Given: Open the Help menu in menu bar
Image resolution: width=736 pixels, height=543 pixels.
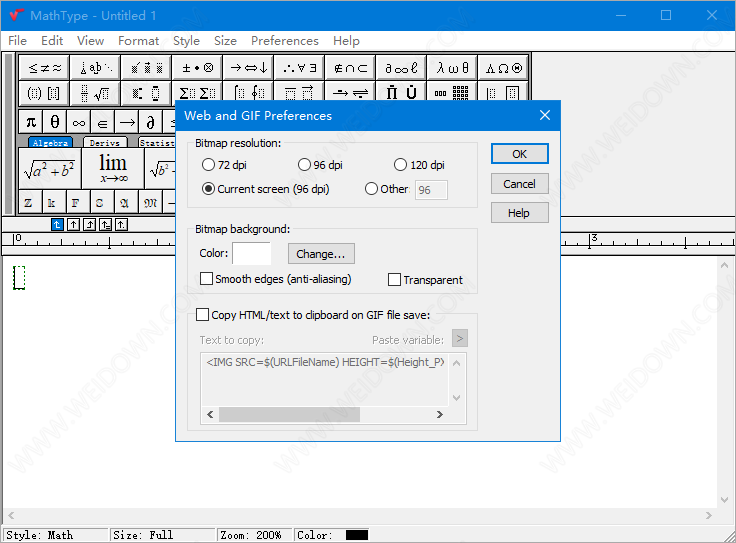Looking at the screenshot, I should (346, 41).
